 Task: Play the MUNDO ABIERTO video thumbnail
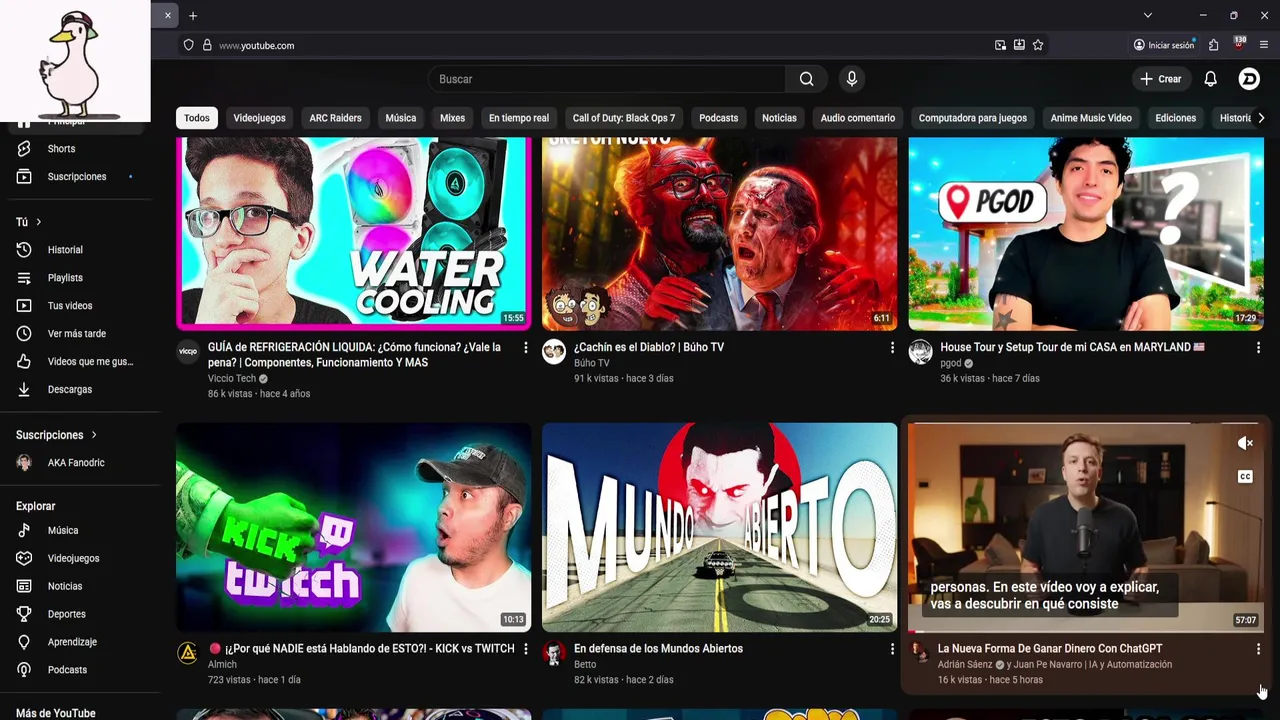[x=720, y=527]
